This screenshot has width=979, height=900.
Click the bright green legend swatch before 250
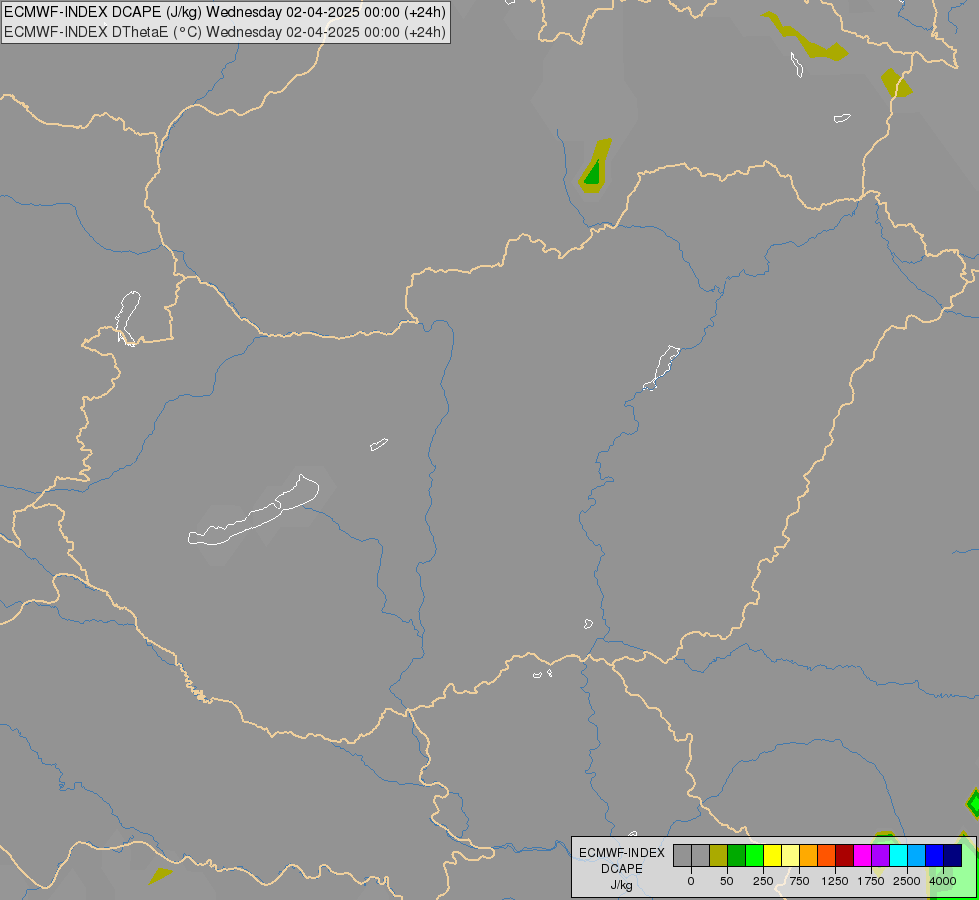[x=754, y=855]
